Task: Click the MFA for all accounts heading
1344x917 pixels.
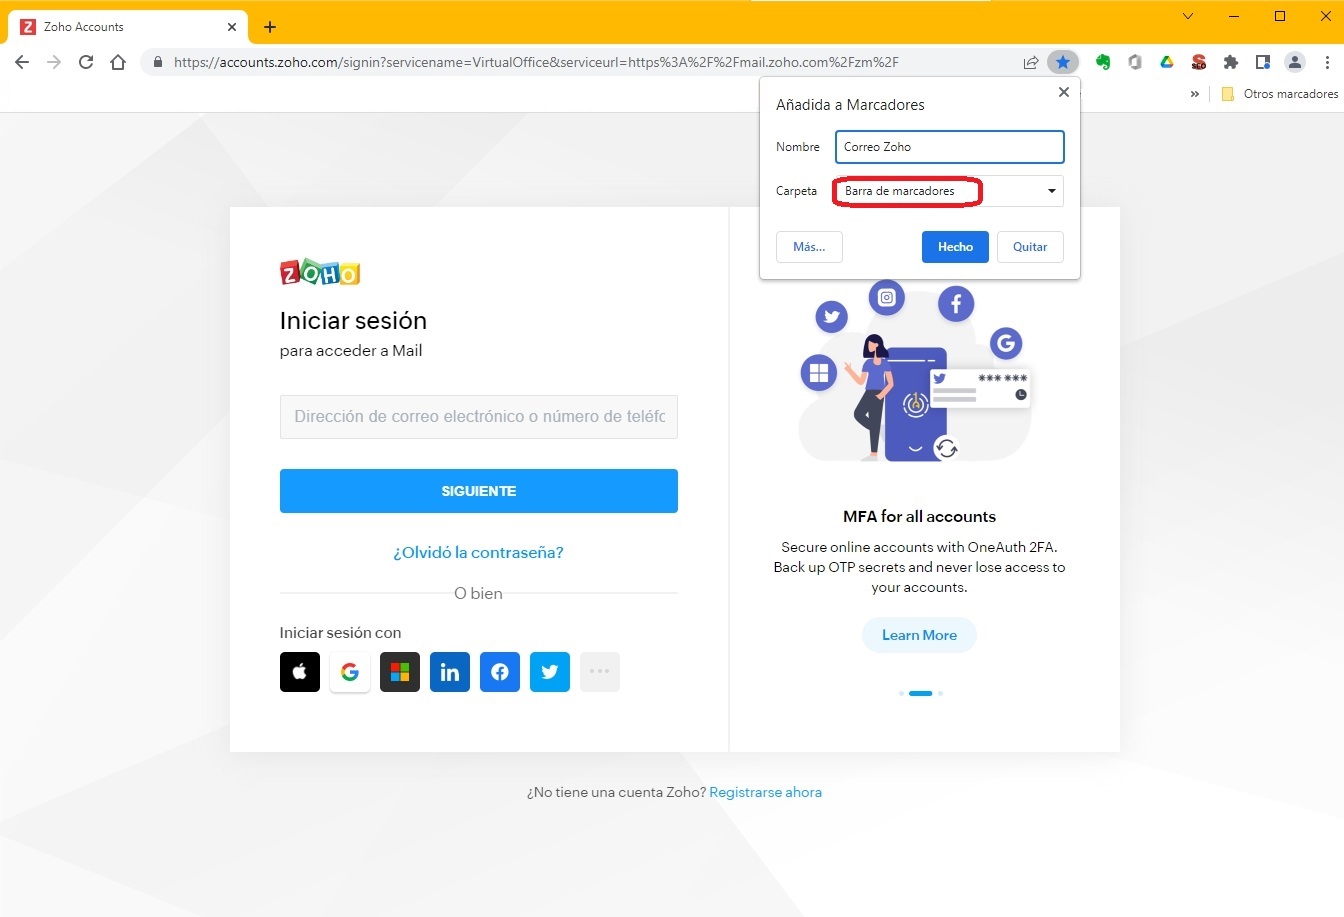Action: pyautogui.click(x=919, y=516)
